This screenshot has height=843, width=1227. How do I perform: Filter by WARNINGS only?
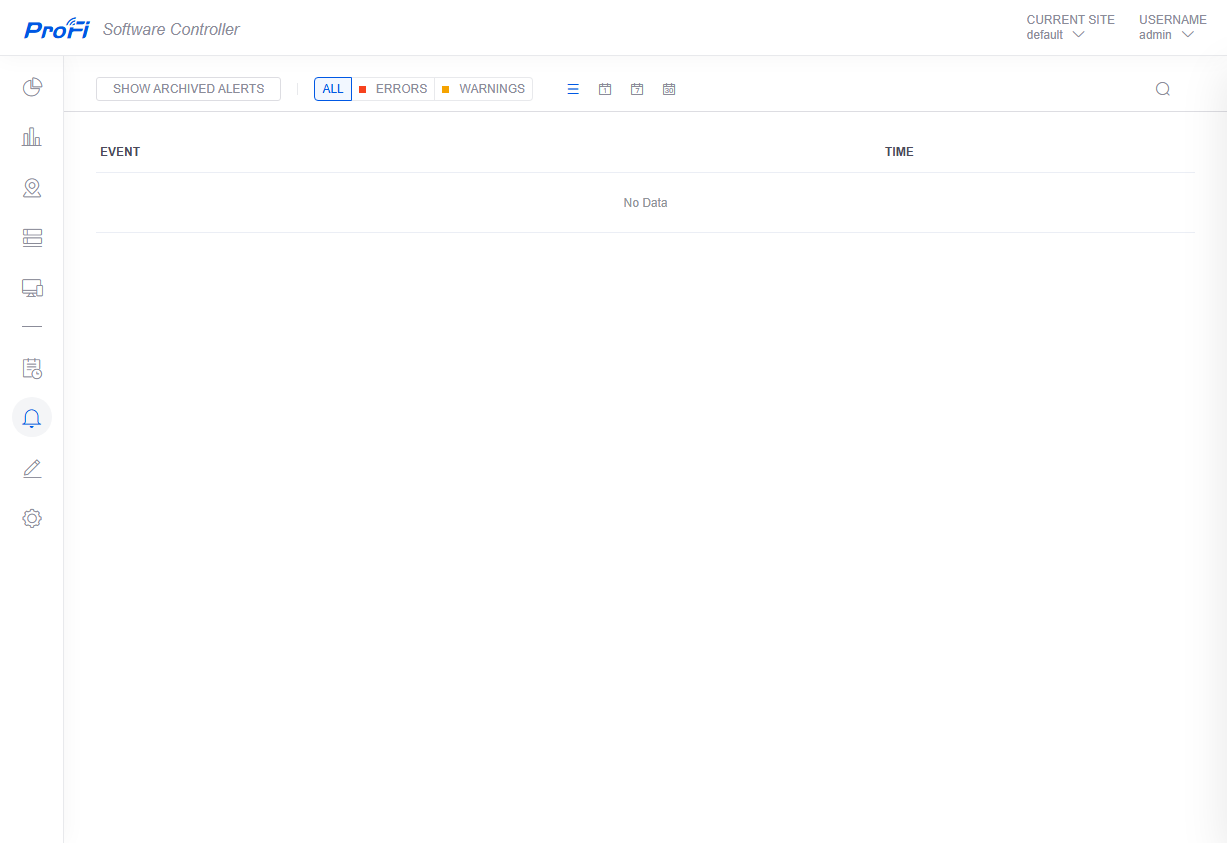coord(484,89)
